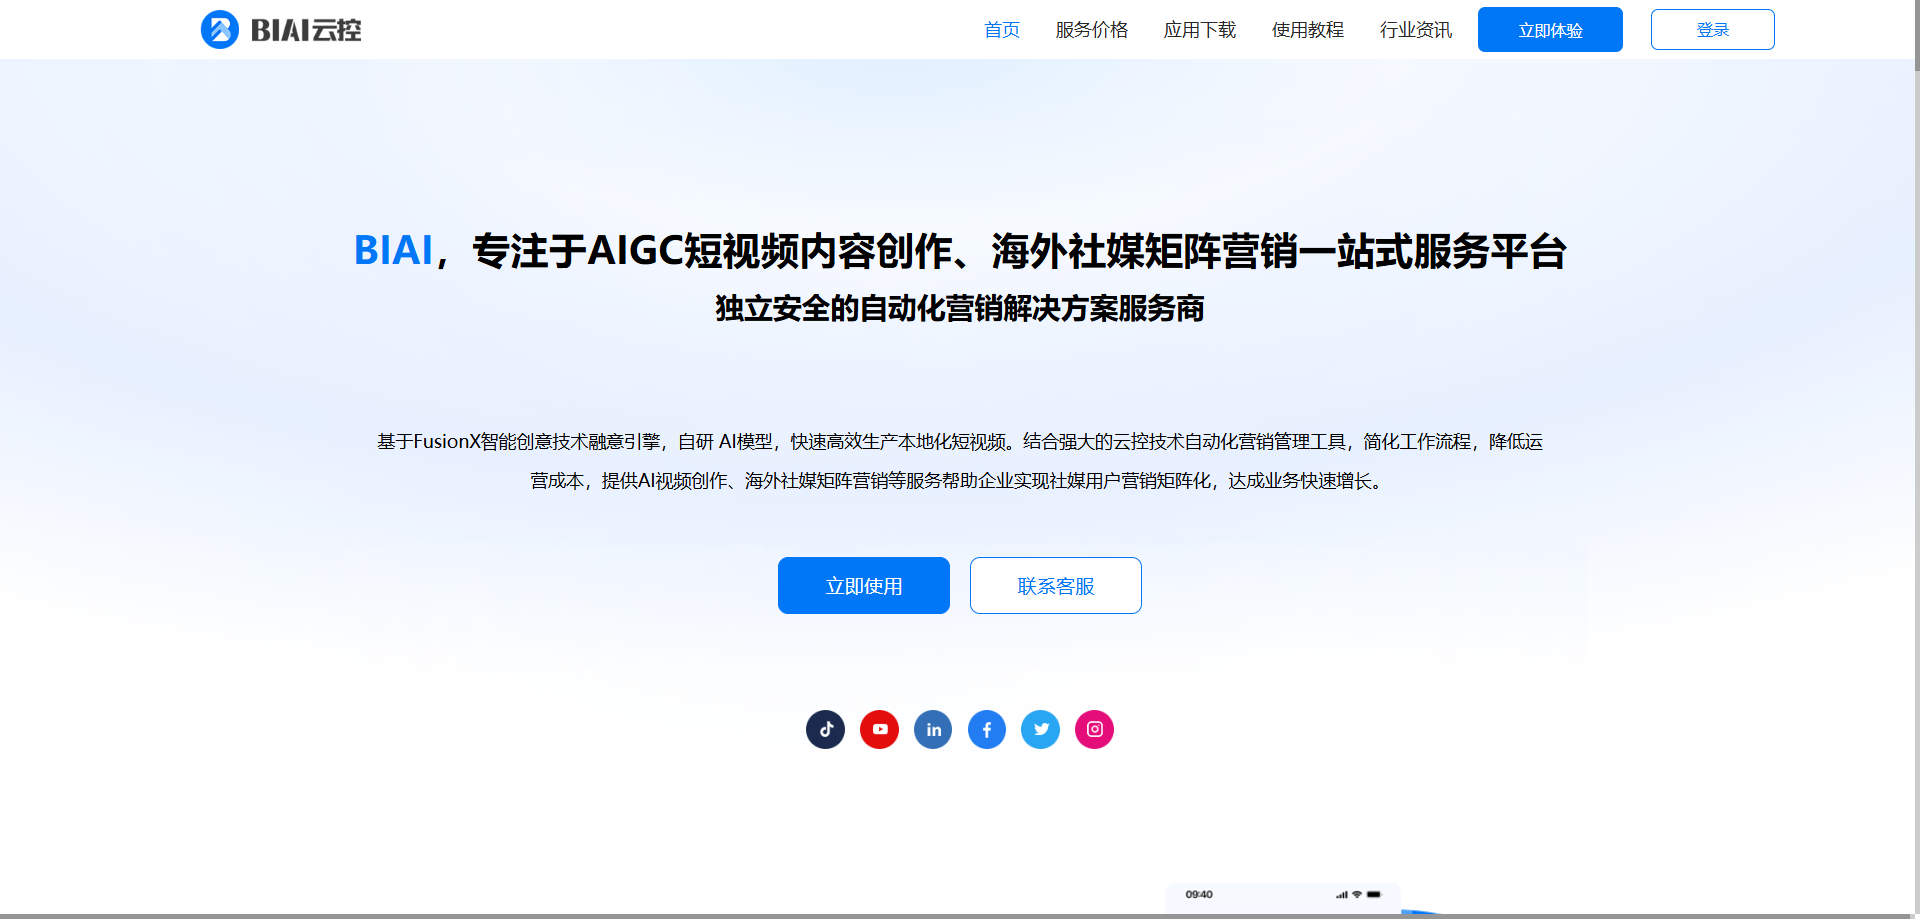
Task: Click the 联系客服 button
Action: coord(1055,585)
